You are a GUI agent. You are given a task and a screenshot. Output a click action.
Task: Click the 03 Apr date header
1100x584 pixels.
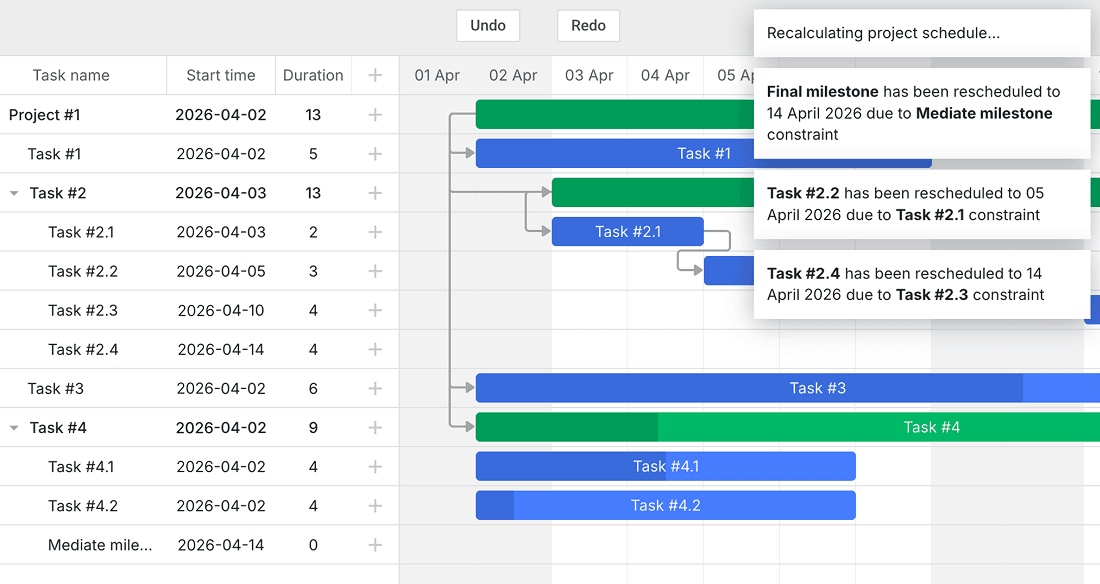(x=589, y=75)
